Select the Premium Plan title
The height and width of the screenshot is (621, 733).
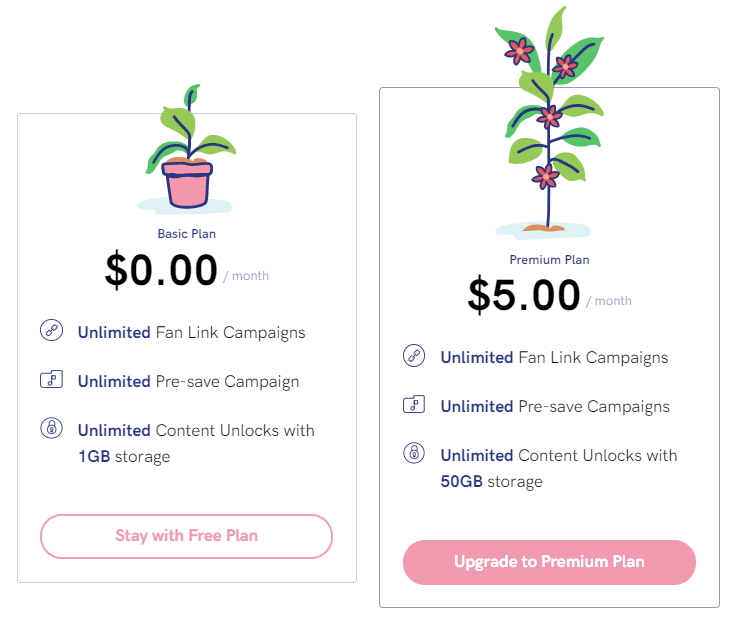click(549, 259)
